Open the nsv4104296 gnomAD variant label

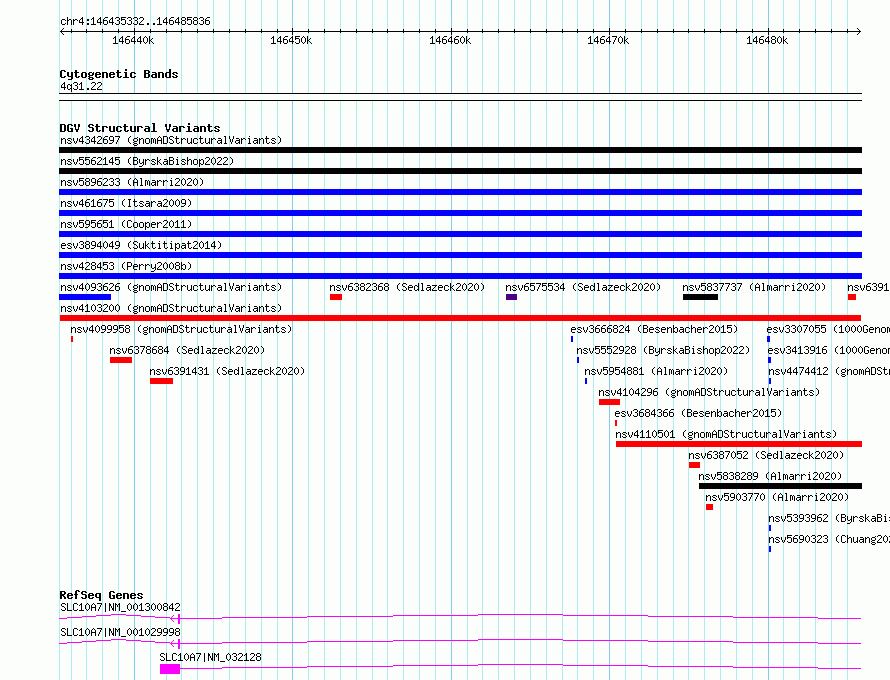pos(709,392)
